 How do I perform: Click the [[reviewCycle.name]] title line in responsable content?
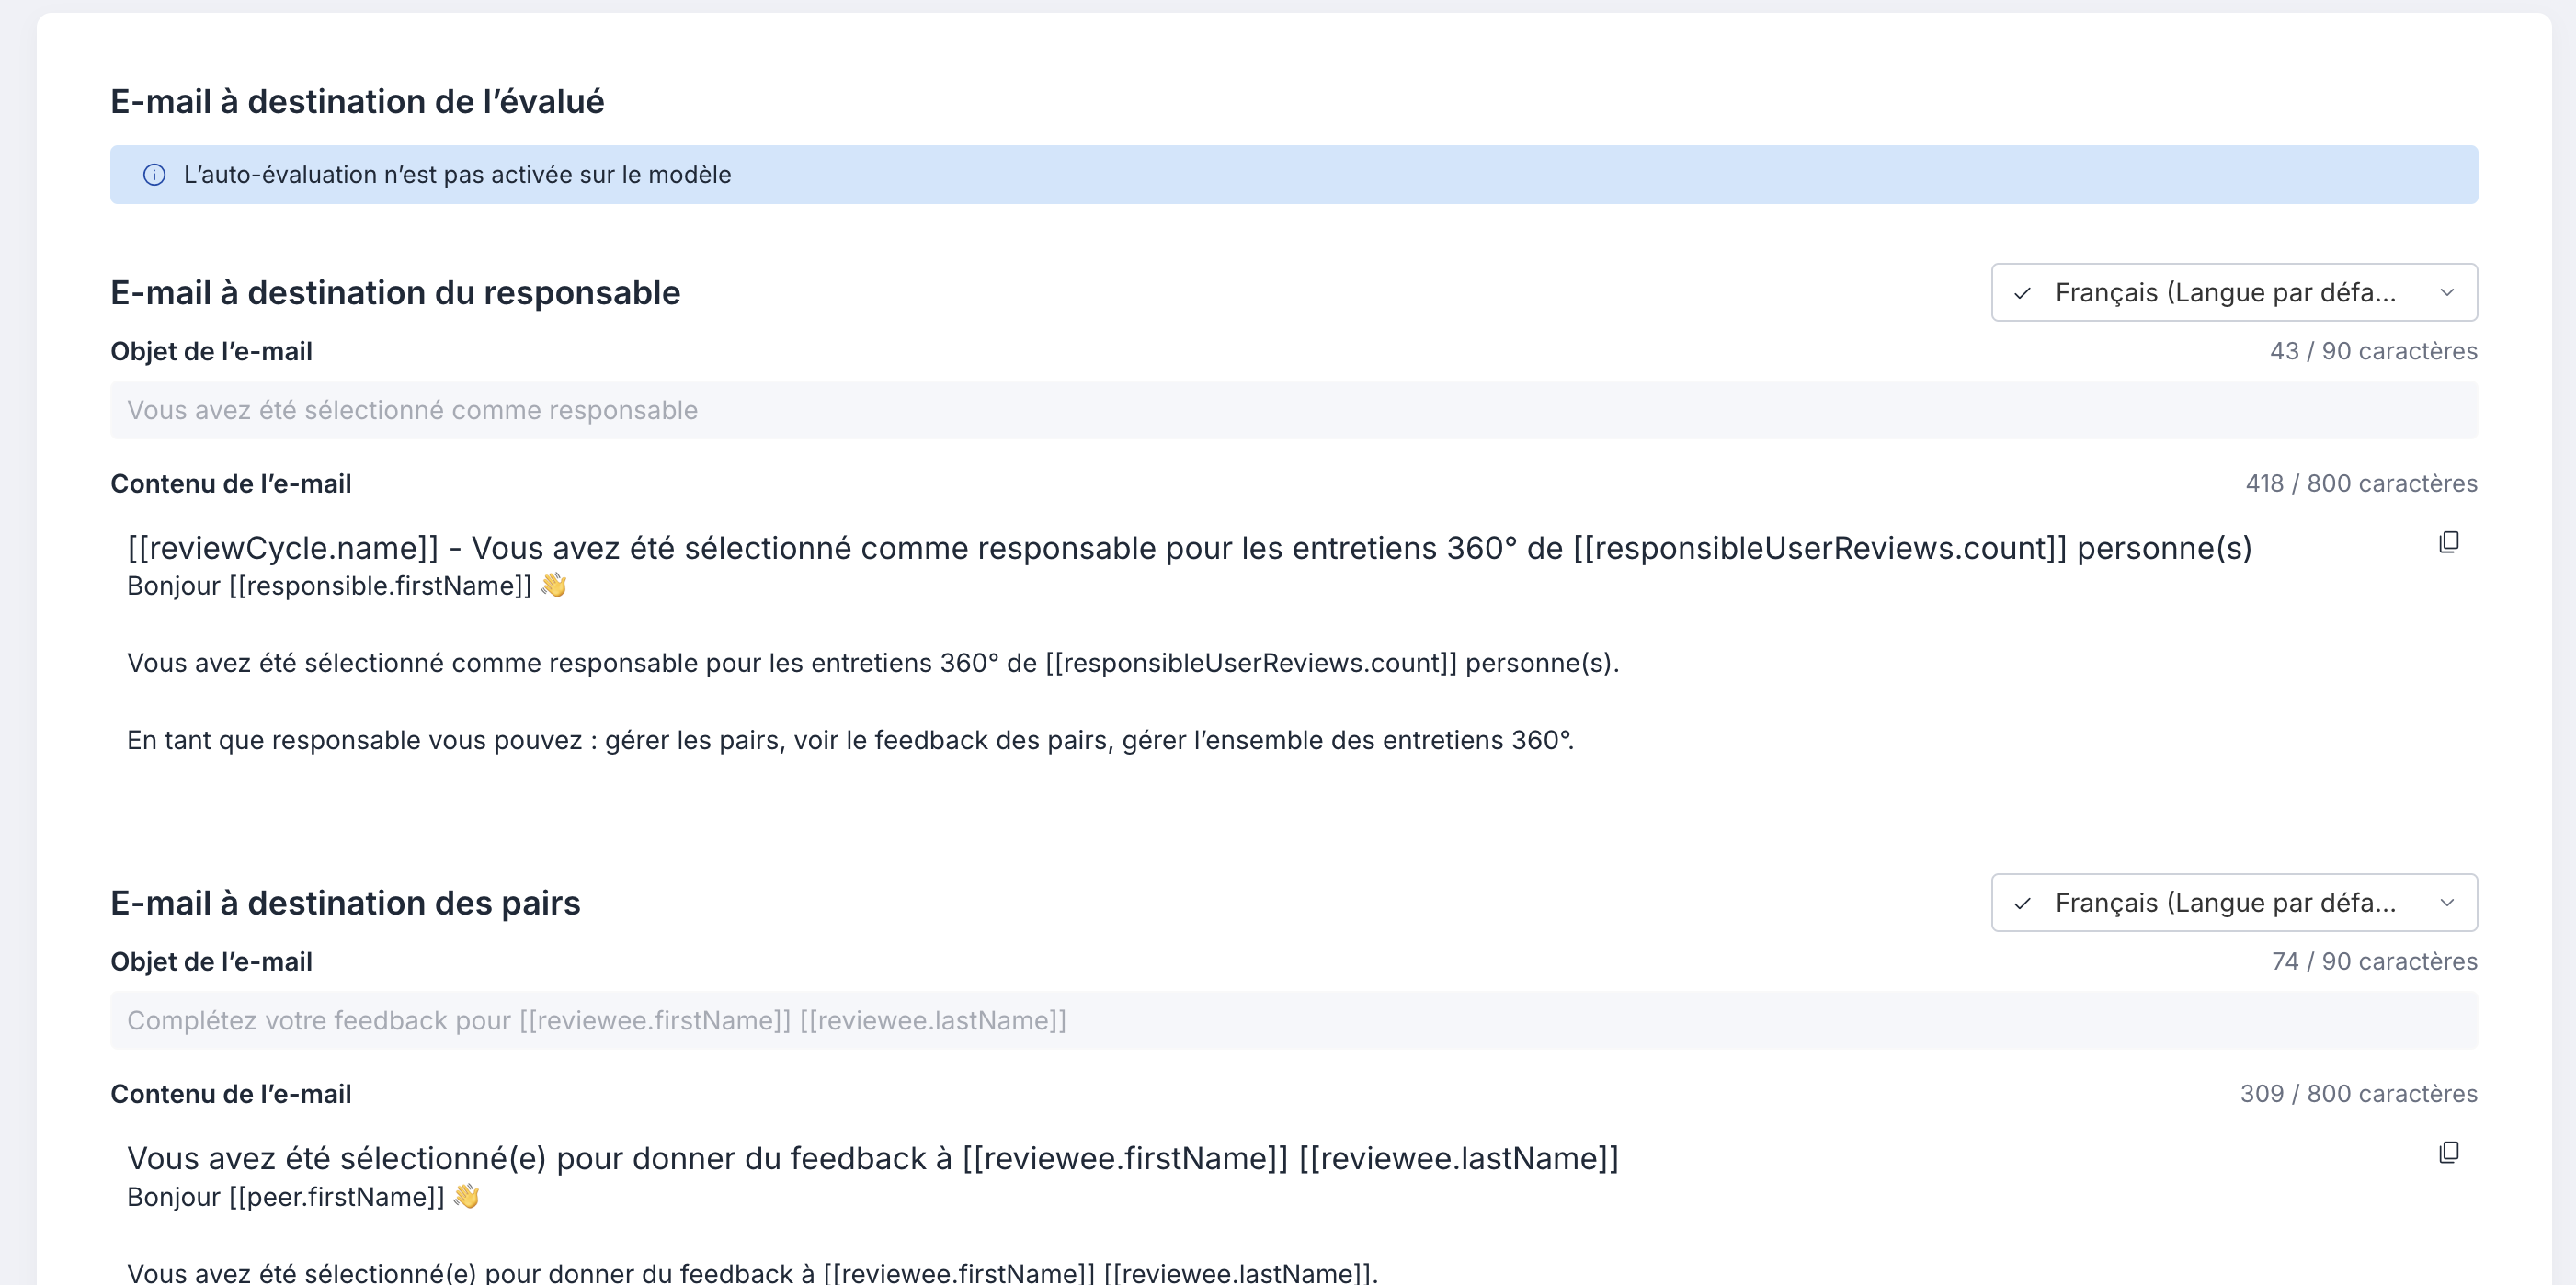tap(1189, 548)
